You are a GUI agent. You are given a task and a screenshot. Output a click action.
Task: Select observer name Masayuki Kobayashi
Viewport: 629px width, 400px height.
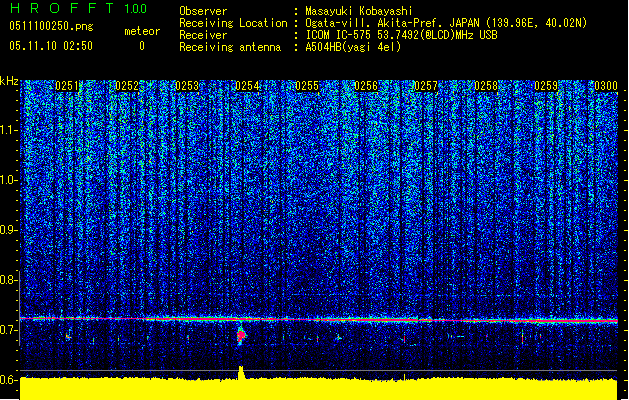pyautogui.click(x=359, y=11)
